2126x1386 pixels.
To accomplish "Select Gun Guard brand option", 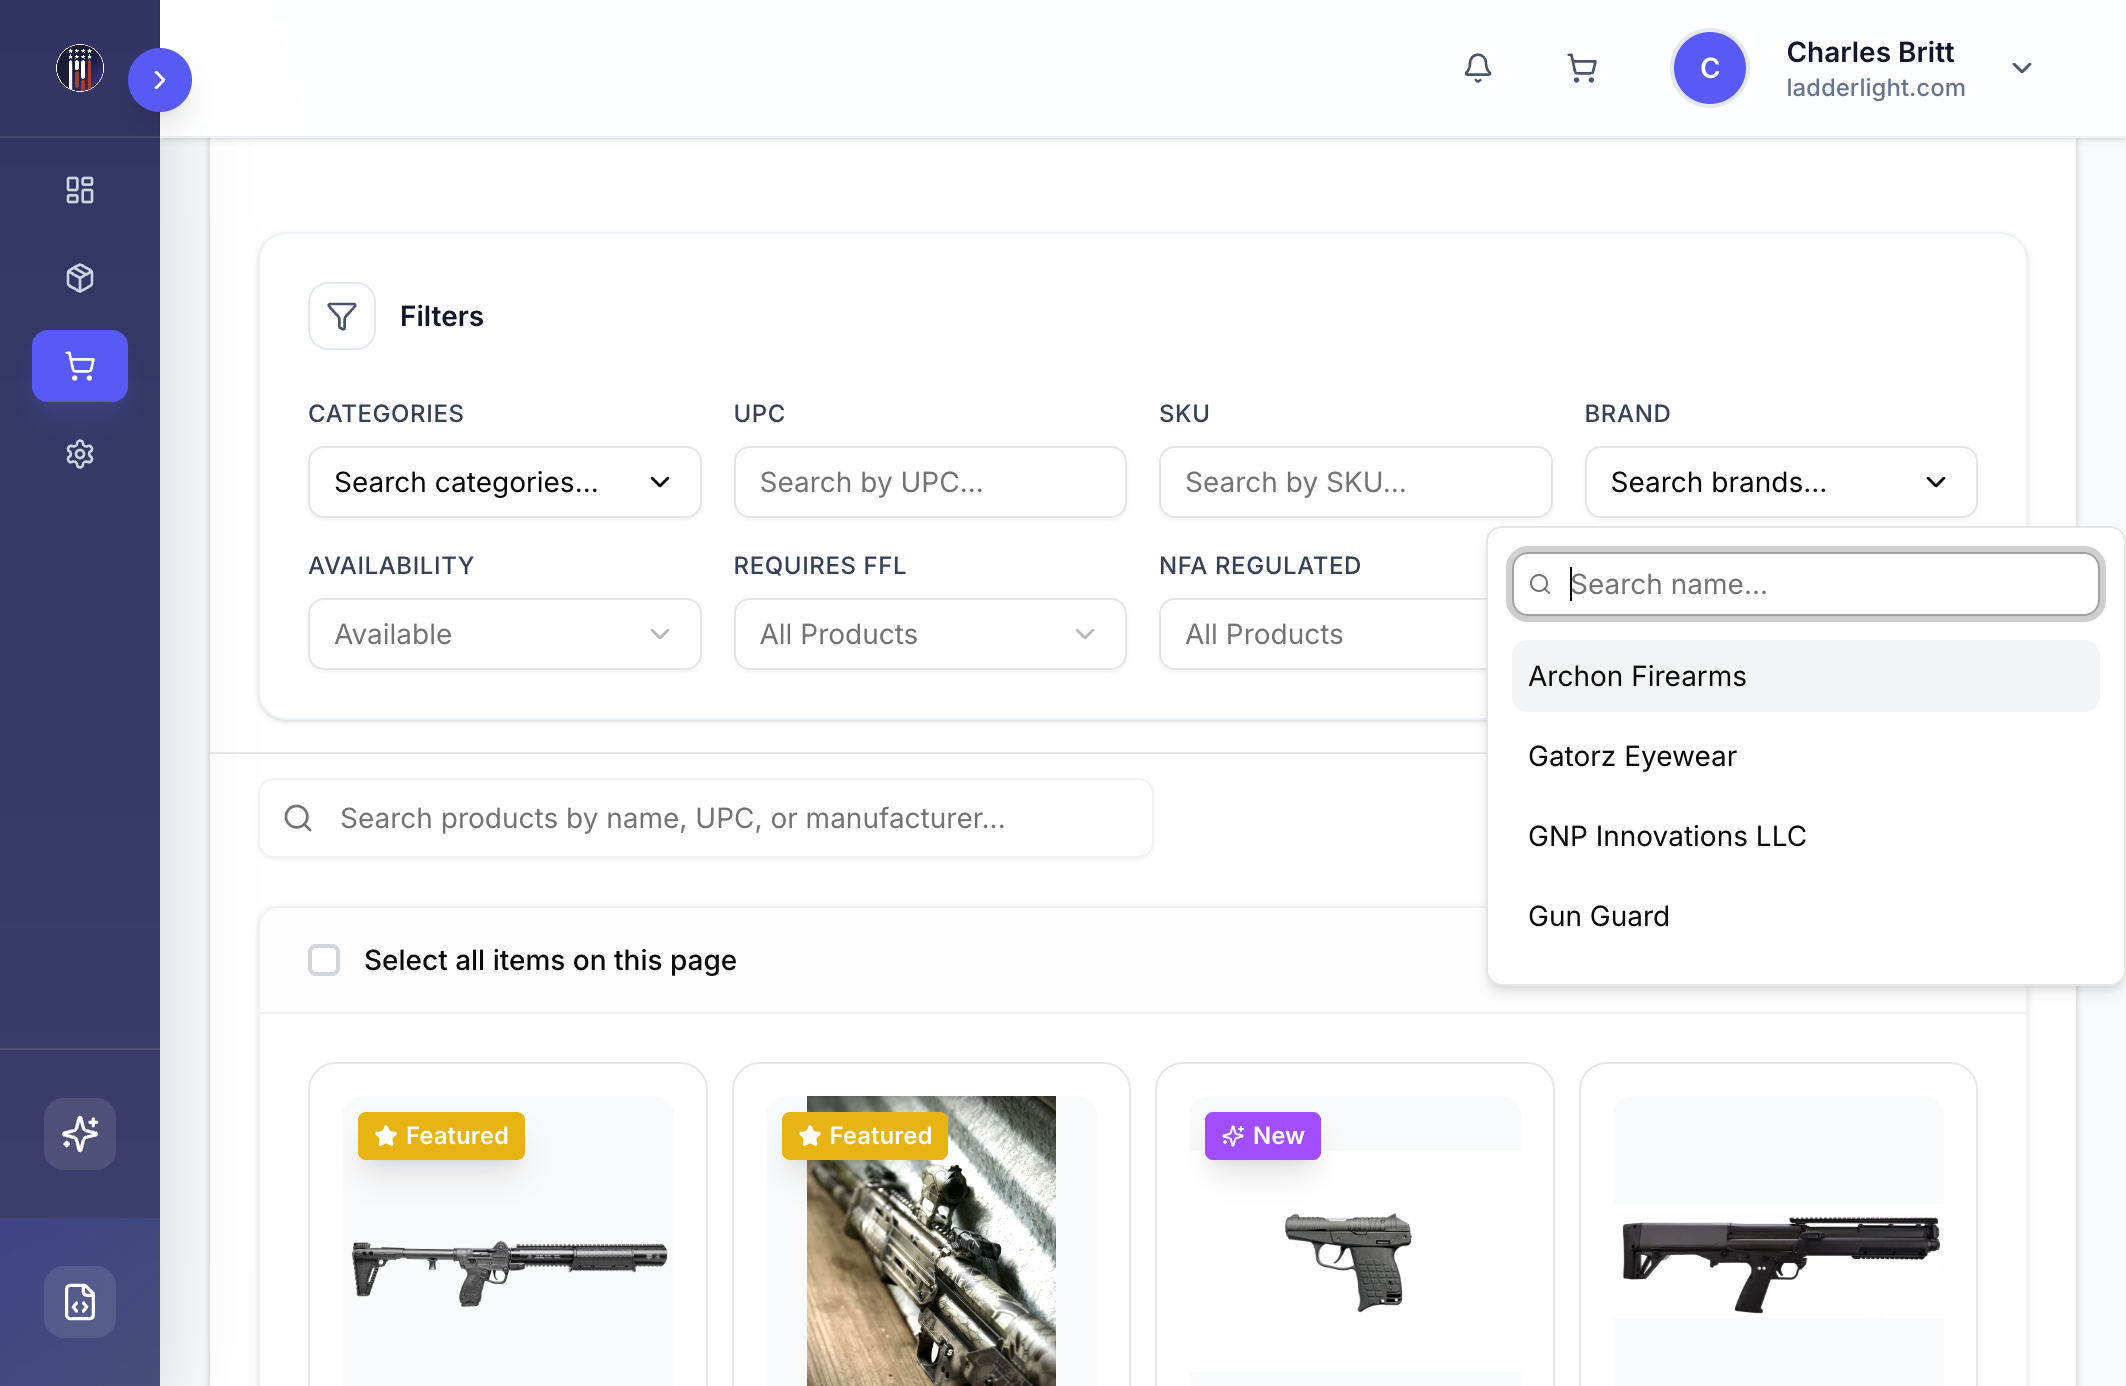I will (x=1805, y=916).
